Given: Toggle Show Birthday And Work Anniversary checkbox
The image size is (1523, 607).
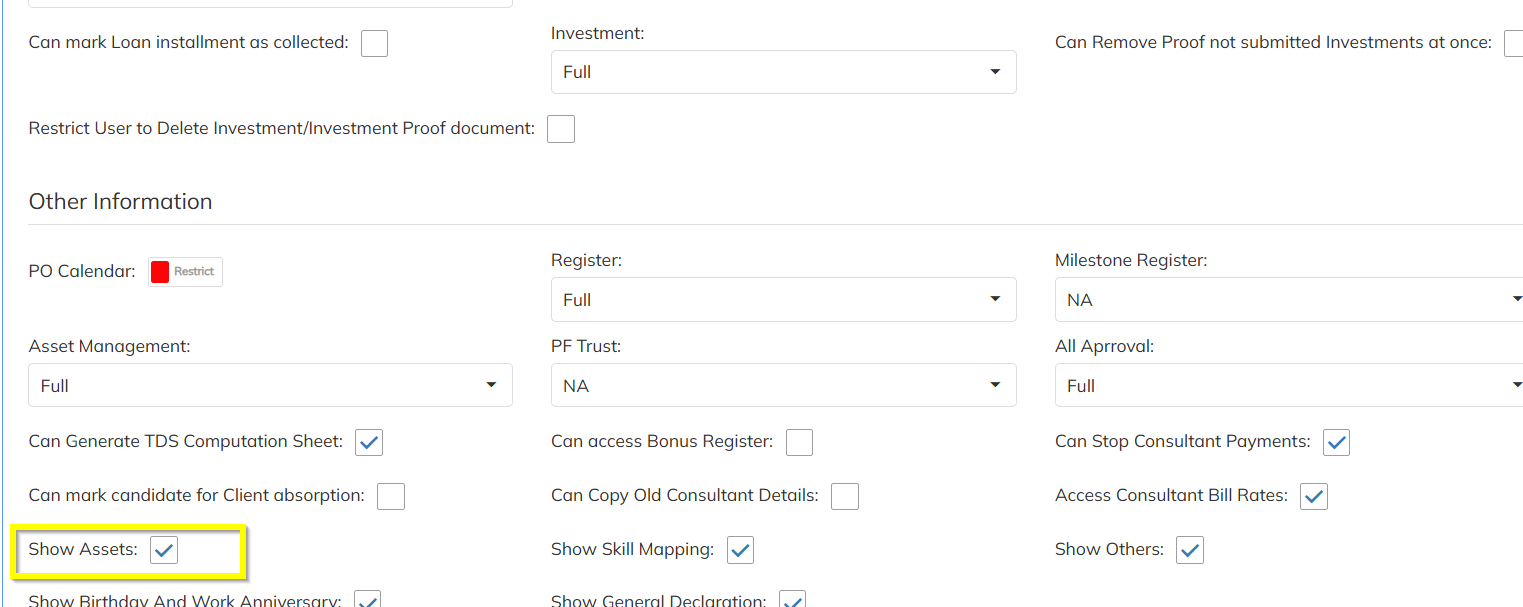Looking at the screenshot, I should click(368, 601).
